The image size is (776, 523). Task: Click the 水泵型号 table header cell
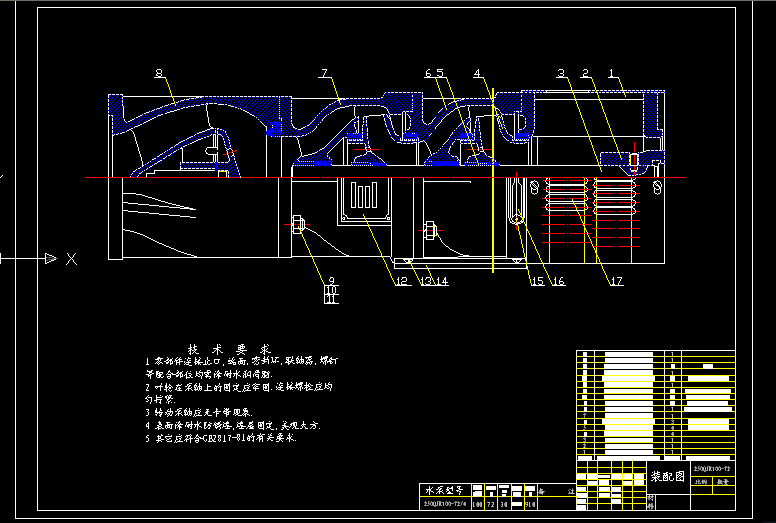point(443,491)
